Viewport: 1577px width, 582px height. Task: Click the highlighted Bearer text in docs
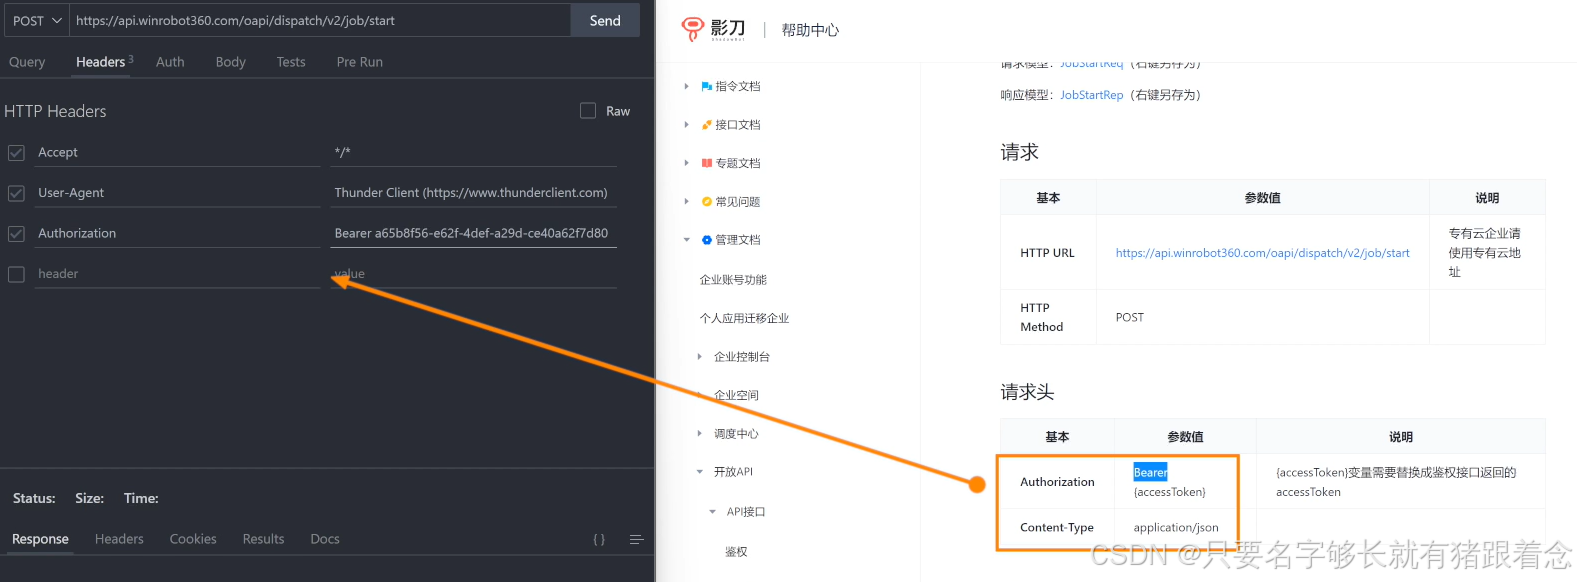pos(1150,472)
